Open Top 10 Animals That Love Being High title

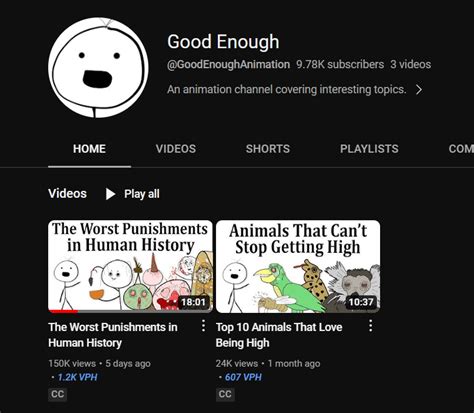279,335
